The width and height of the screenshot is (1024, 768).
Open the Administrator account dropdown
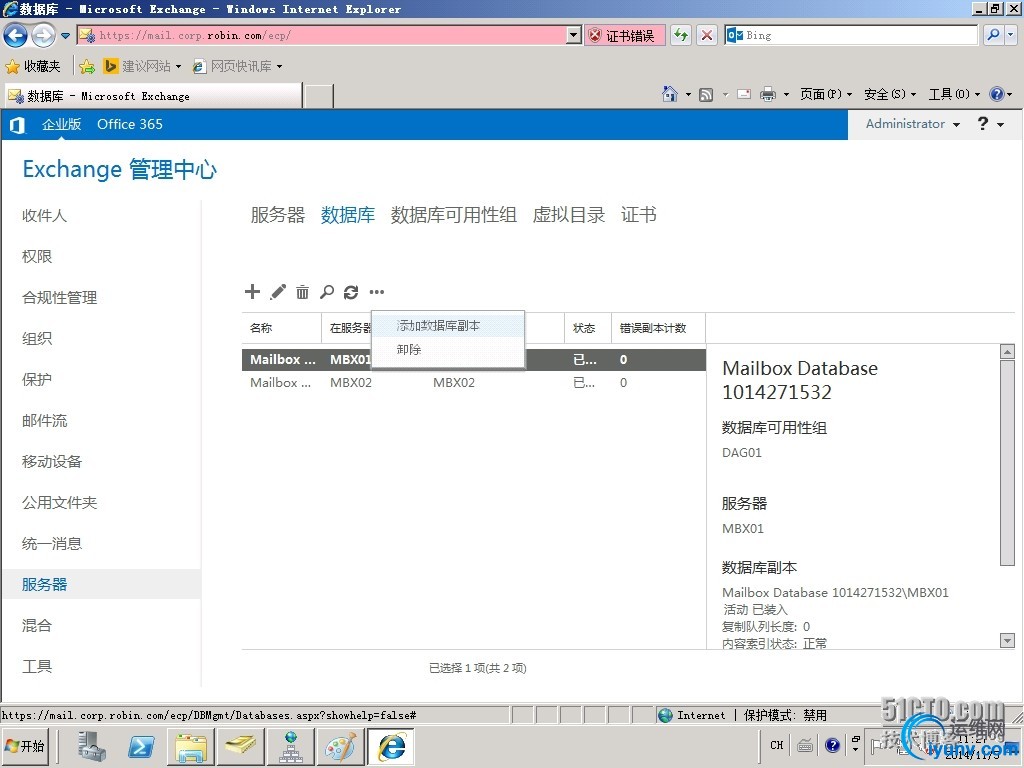pyautogui.click(x=912, y=124)
